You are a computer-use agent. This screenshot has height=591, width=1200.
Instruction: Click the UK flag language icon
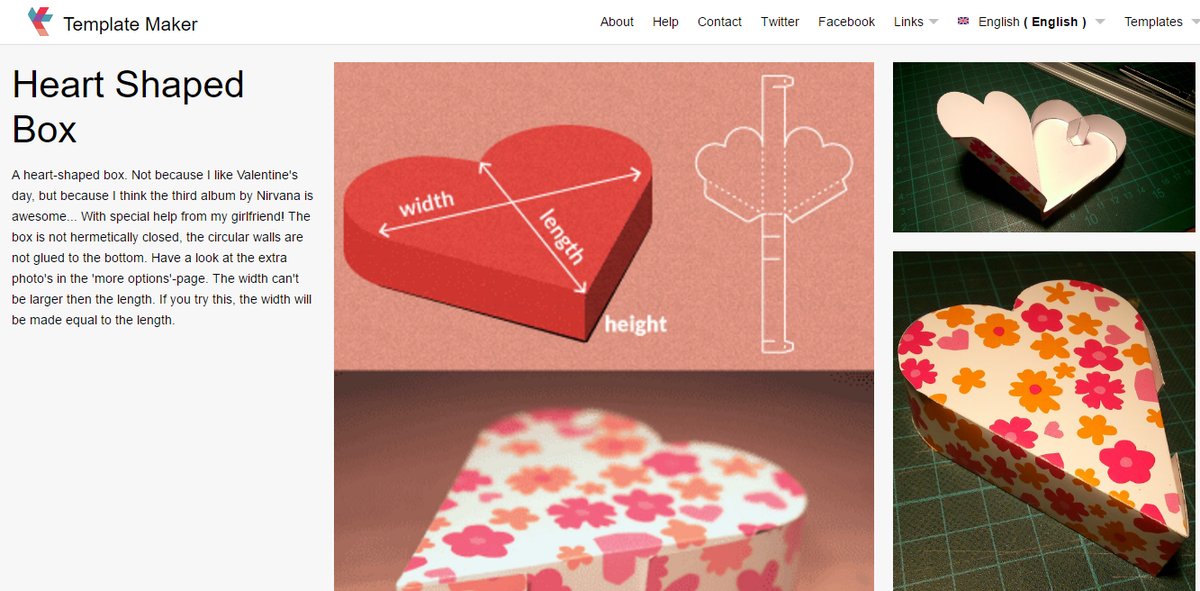click(x=963, y=21)
